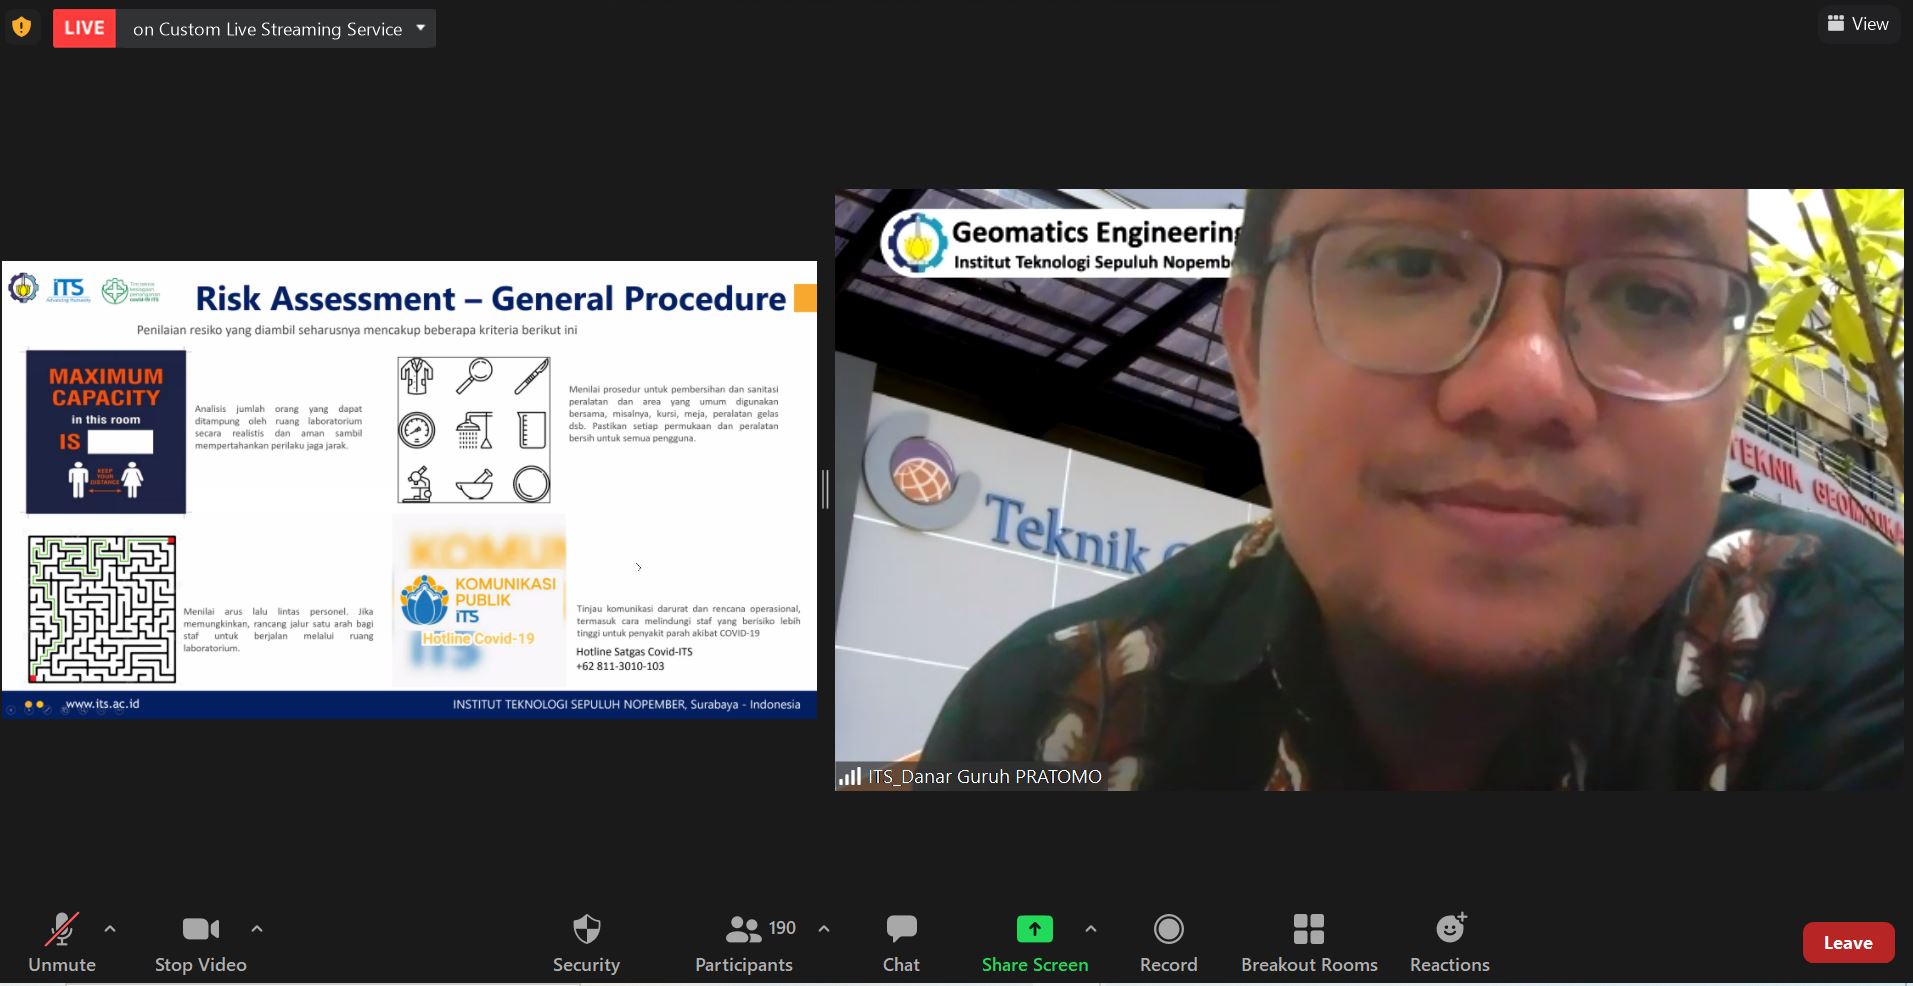The height and width of the screenshot is (986, 1913).
Task: Click the red Leave button
Action: 1847,943
